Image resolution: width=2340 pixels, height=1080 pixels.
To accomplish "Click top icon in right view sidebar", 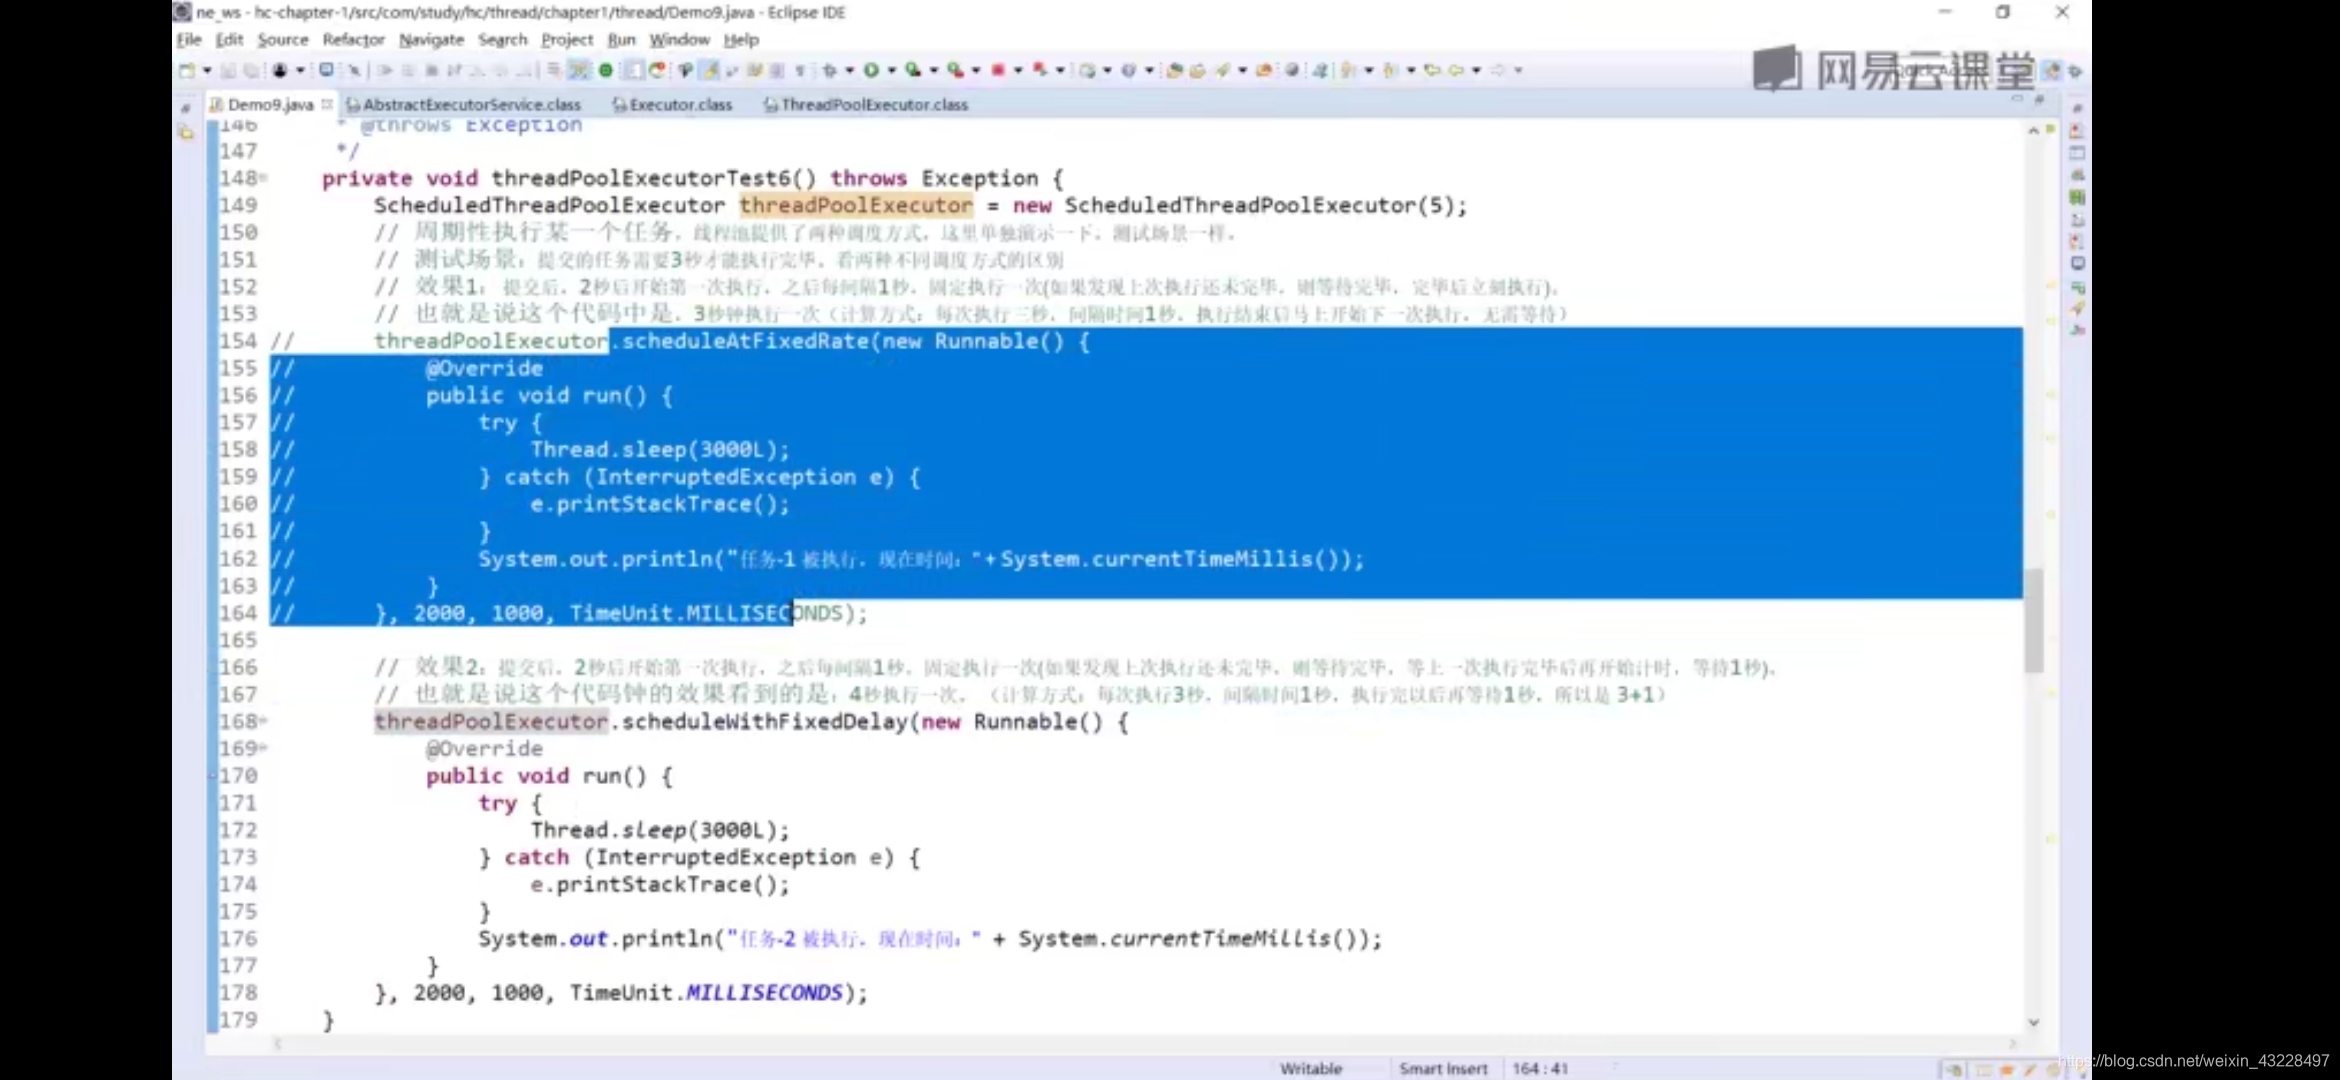I will (2077, 108).
